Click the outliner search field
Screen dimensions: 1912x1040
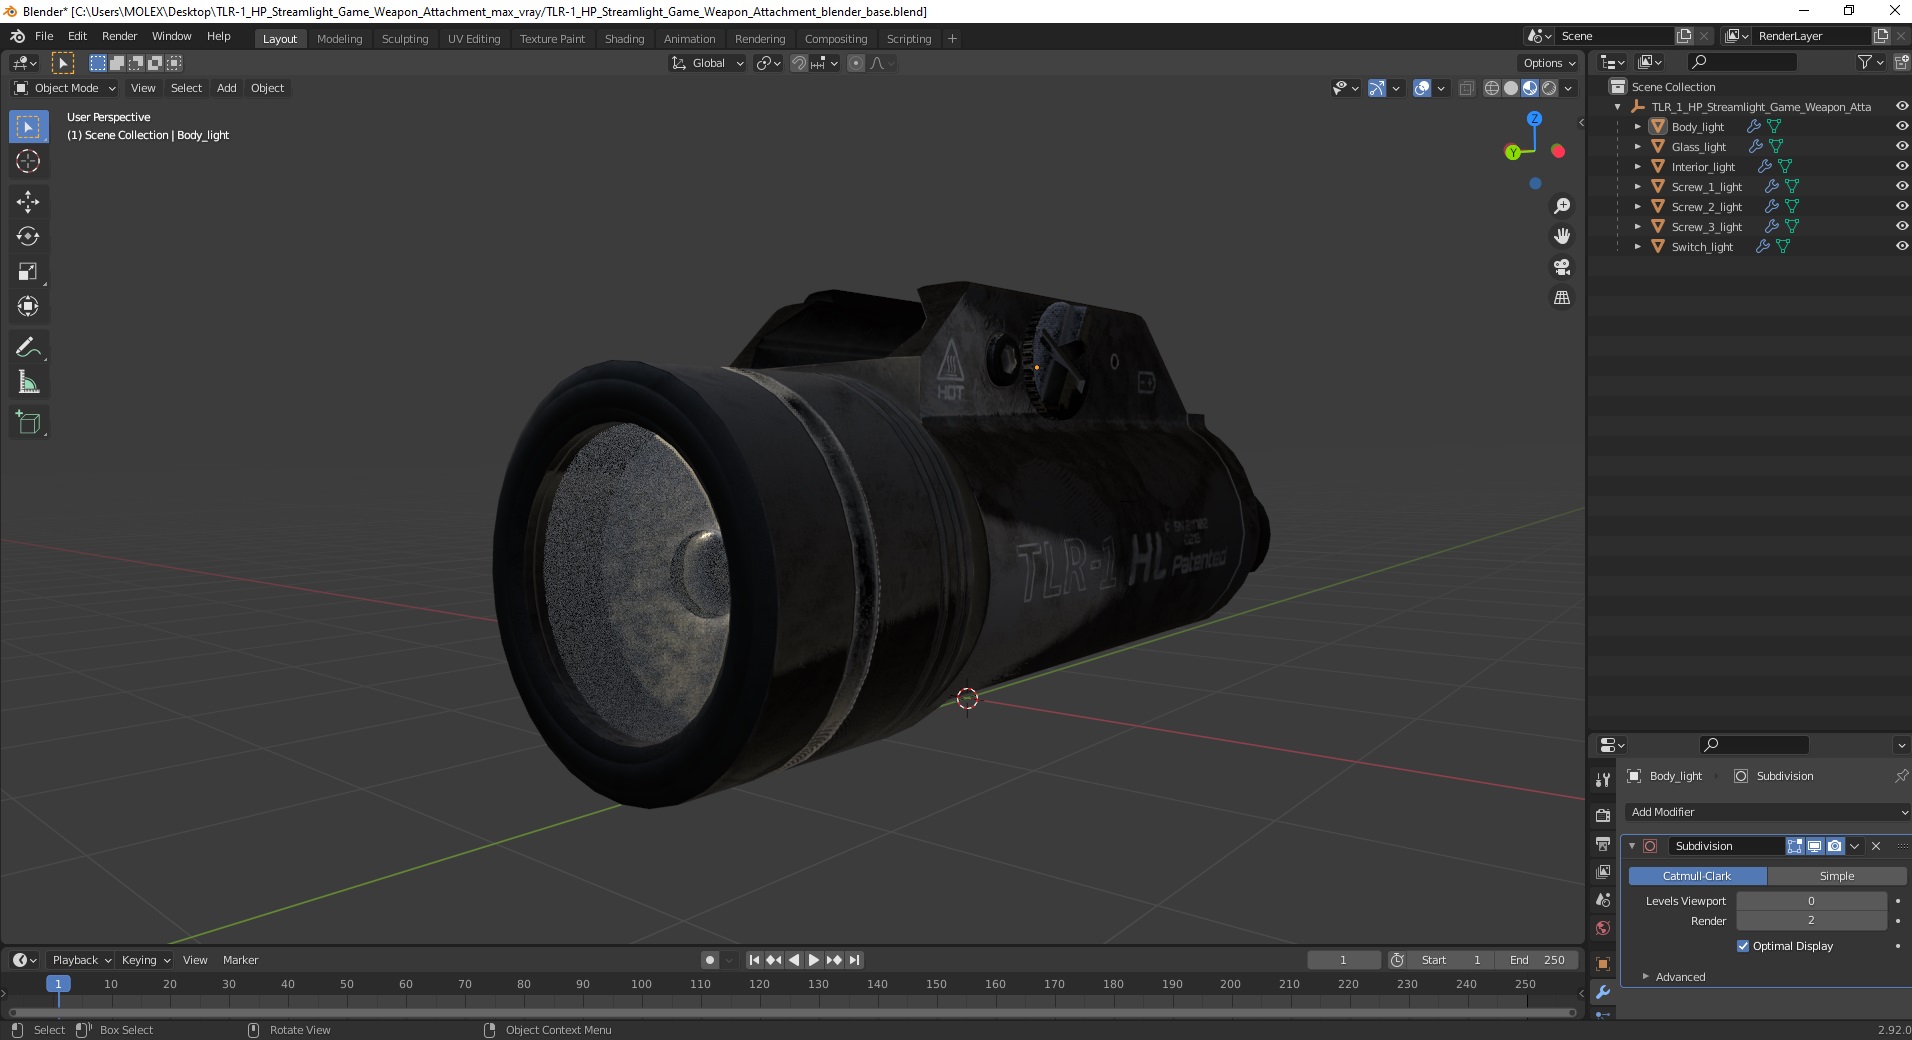tap(1742, 62)
